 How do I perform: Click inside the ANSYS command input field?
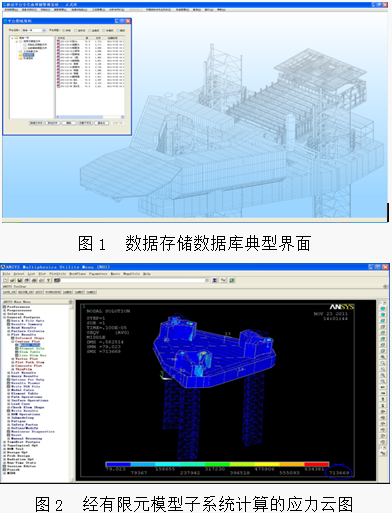(132, 280)
